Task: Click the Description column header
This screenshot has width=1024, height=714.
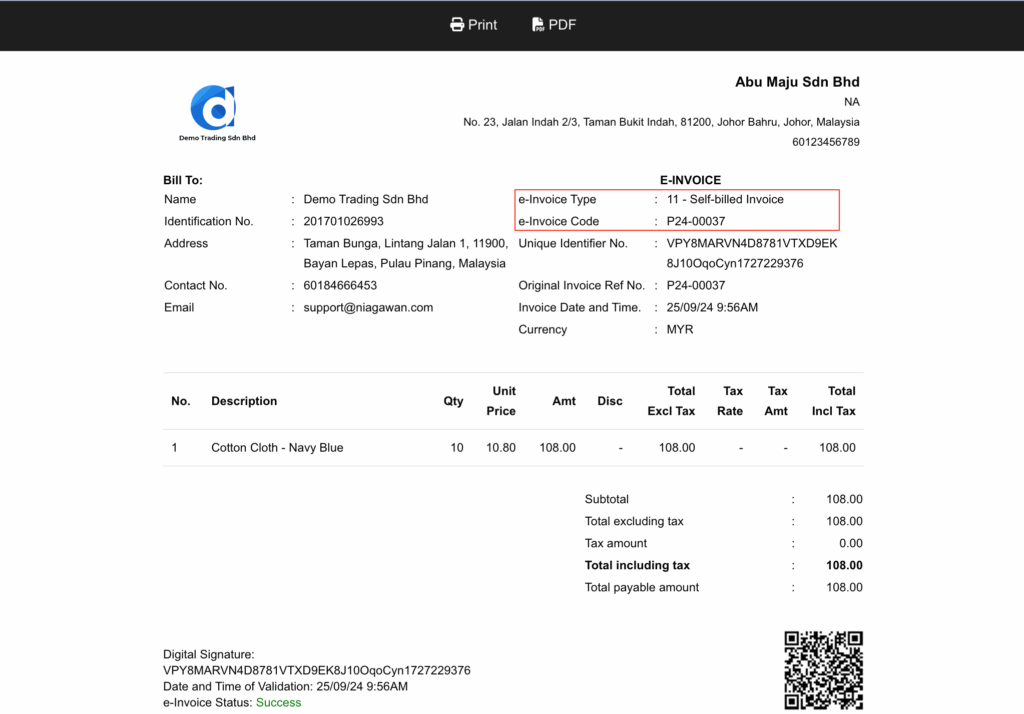Action: (244, 401)
